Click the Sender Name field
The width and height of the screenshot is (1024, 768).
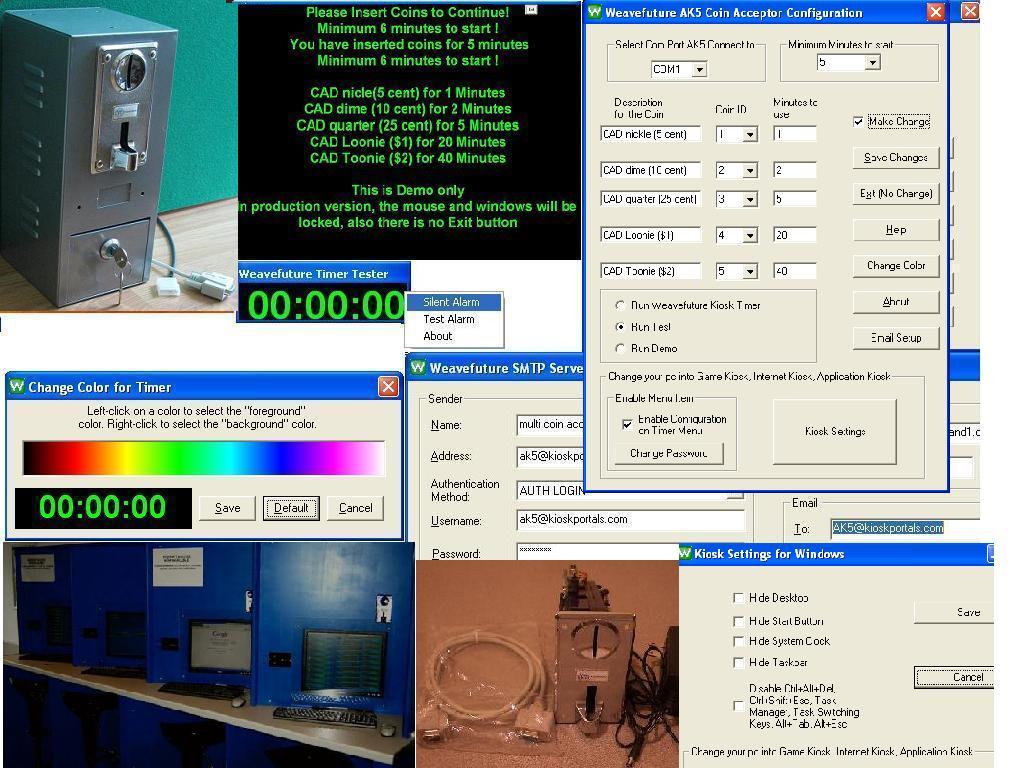pos(550,424)
